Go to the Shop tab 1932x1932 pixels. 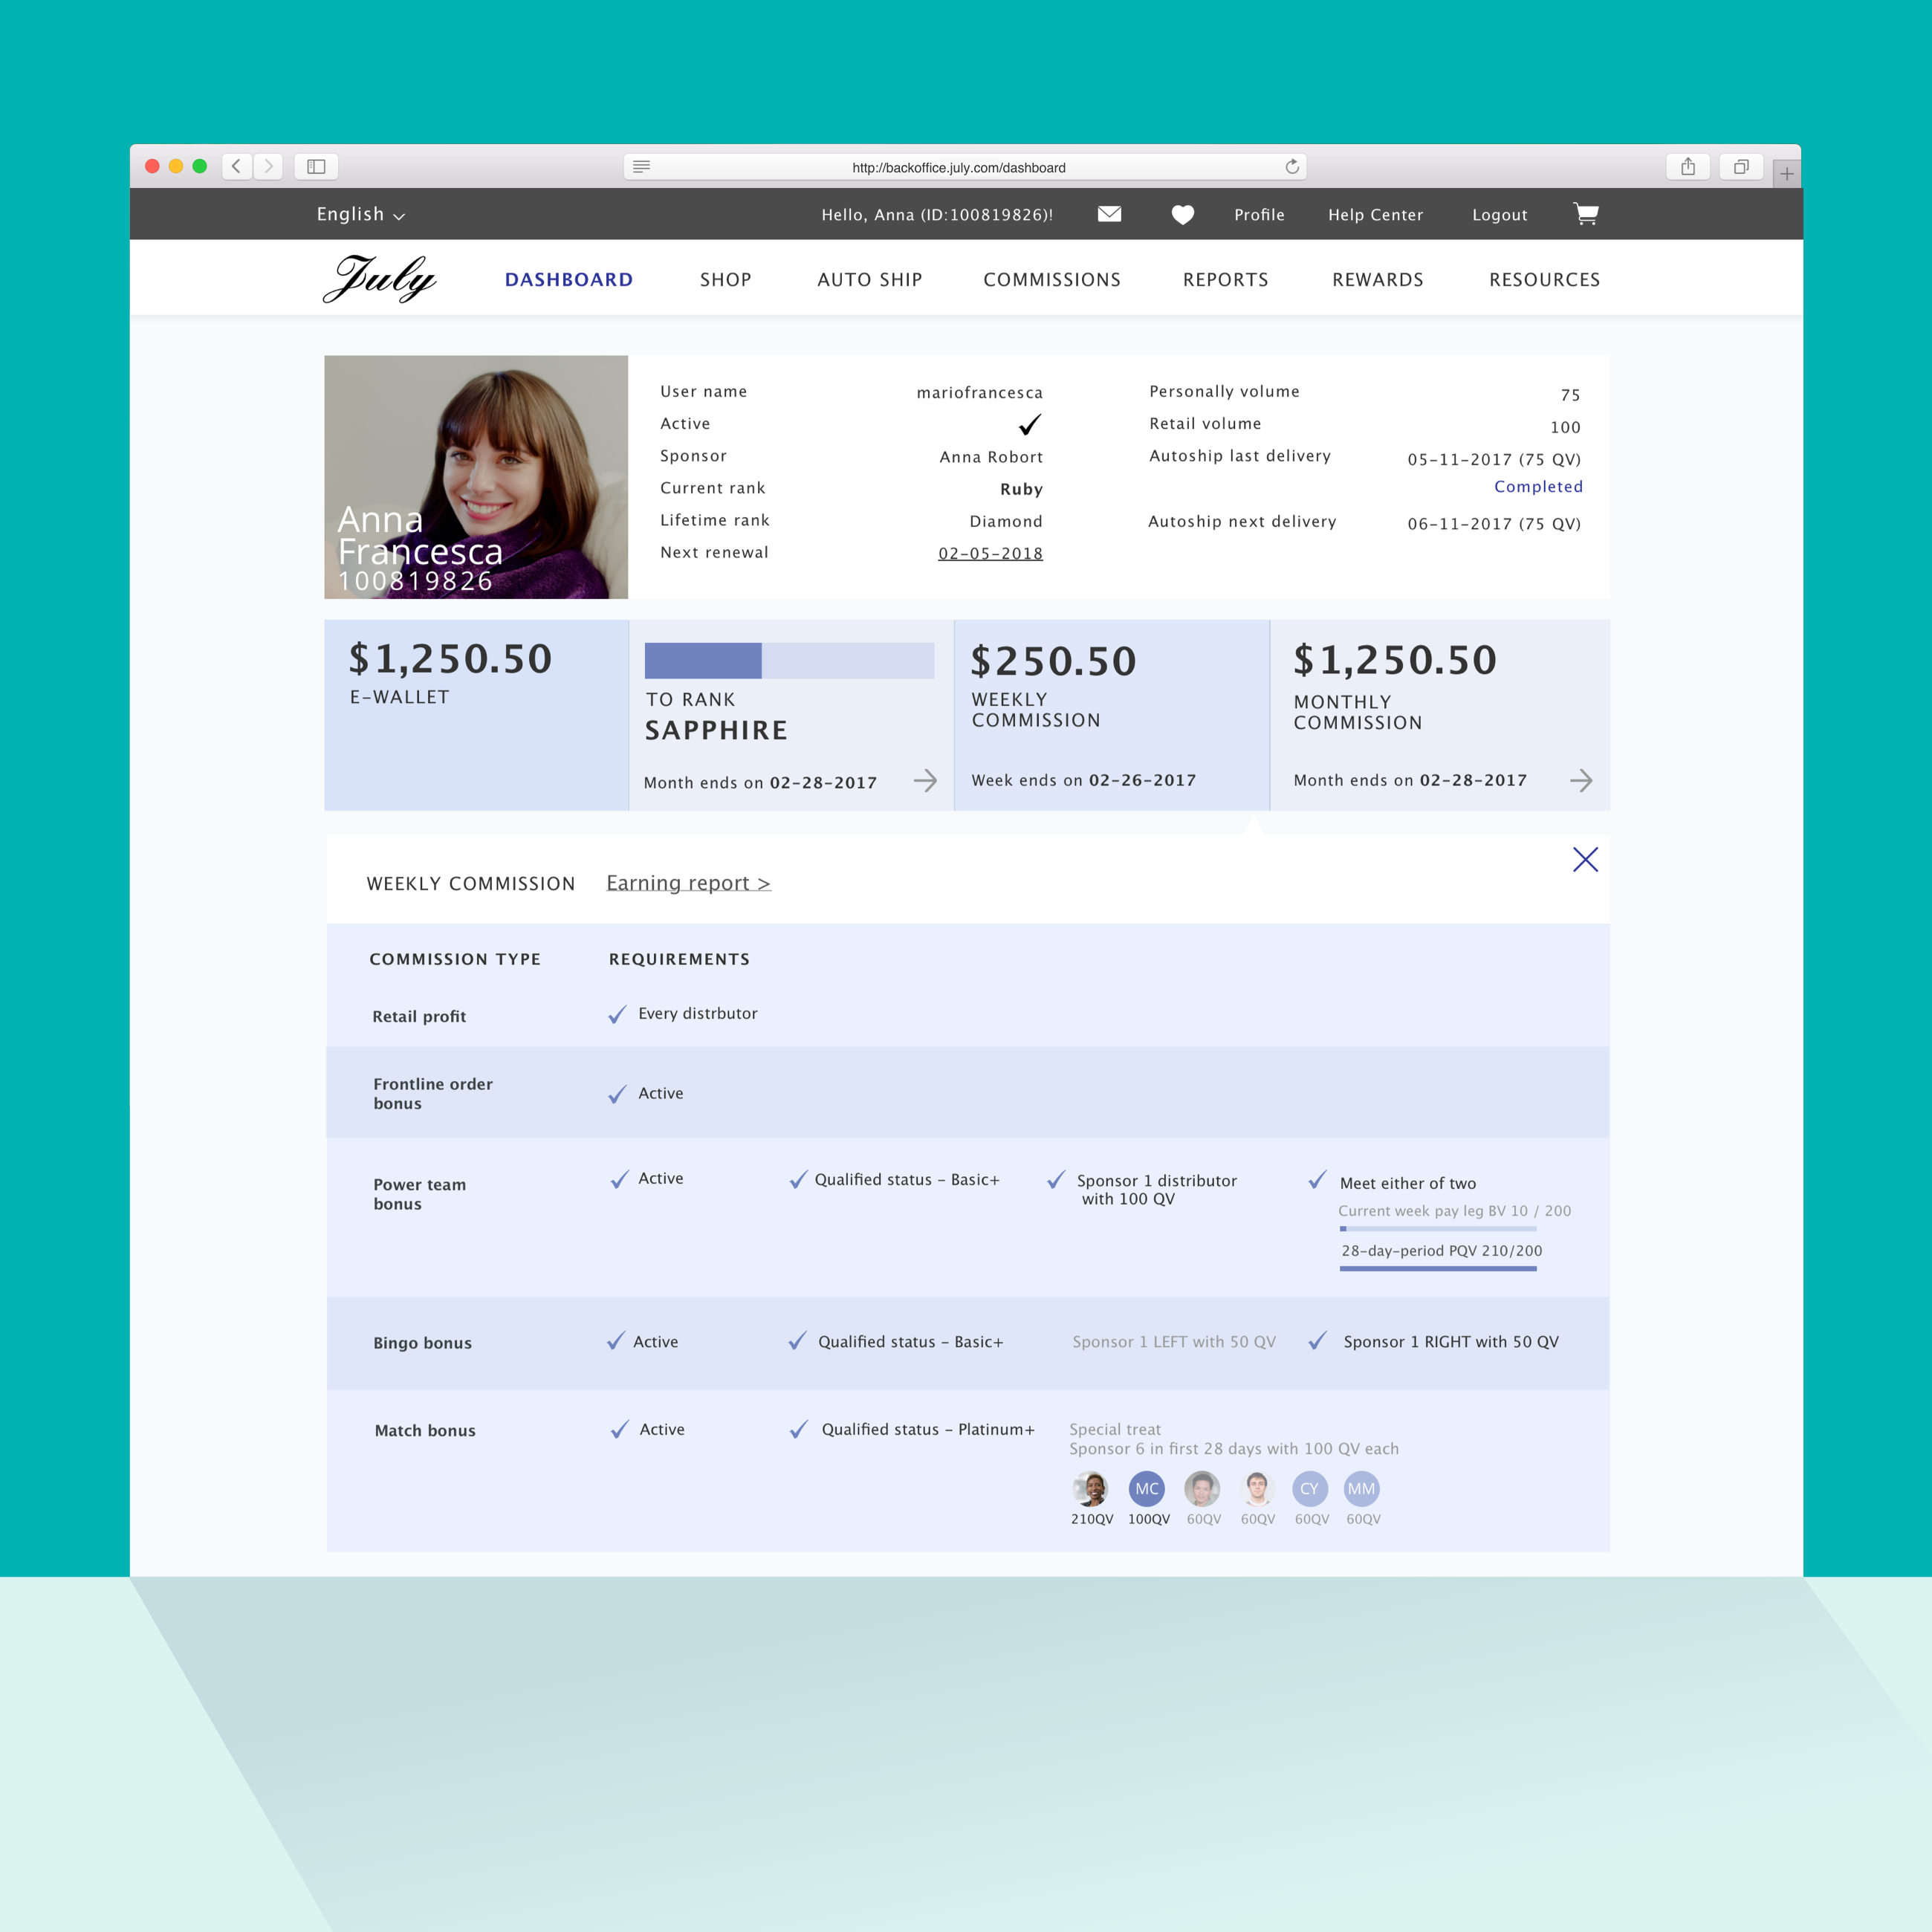[x=726, y=280]
